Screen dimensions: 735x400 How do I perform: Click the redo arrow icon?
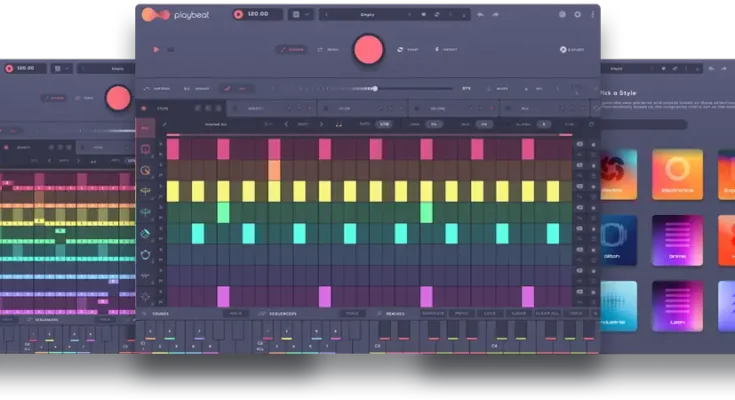[494, 15]
